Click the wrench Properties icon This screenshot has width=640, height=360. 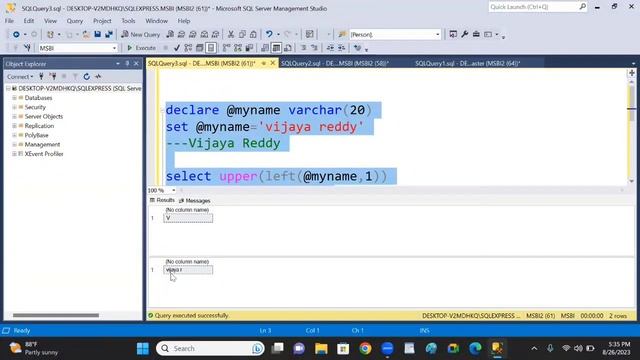(464, 35)
